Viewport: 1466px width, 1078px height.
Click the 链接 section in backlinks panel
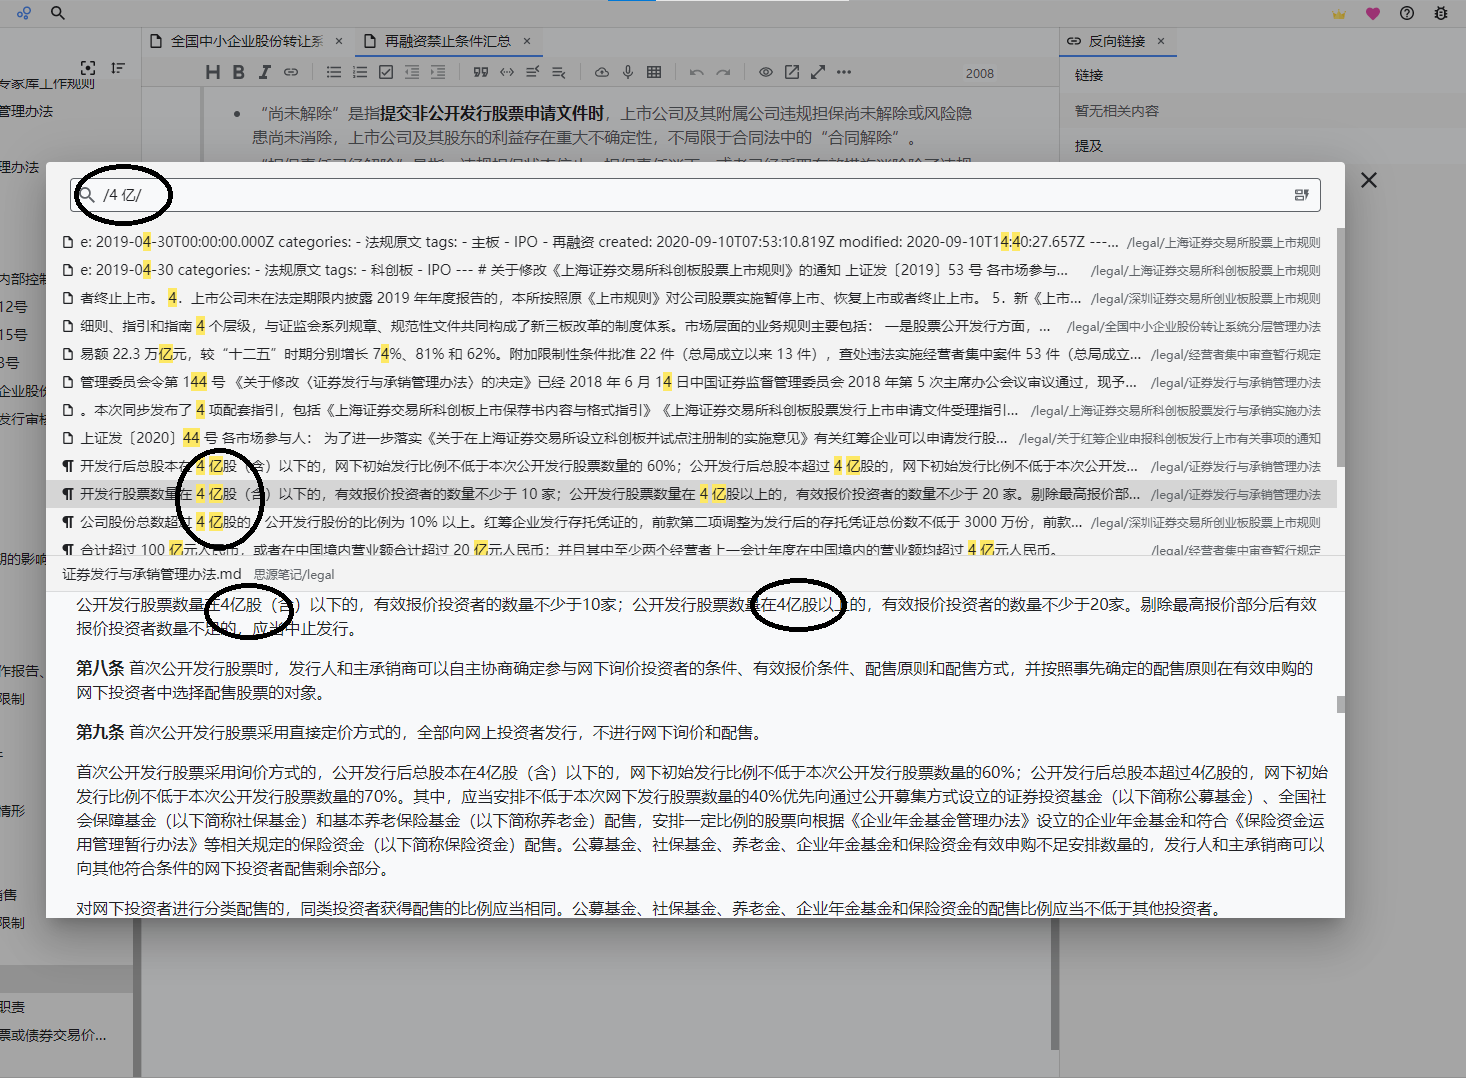[1089, 75]
